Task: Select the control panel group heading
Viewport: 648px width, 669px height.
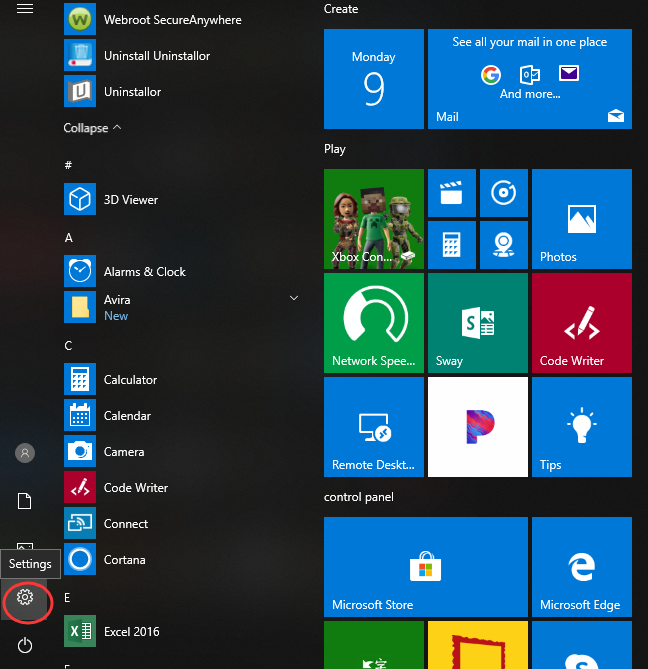Action: click(359, 497)
